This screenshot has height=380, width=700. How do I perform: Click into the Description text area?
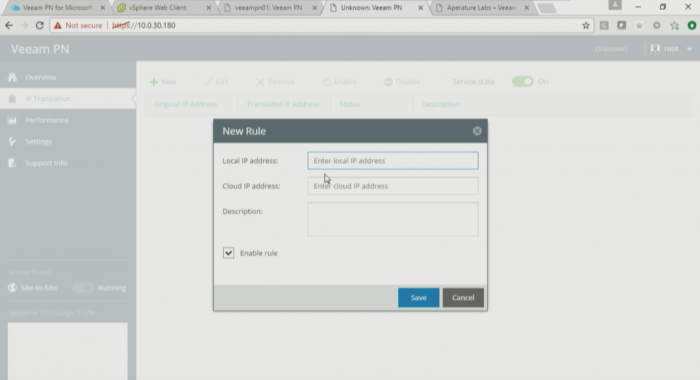click(393, 219)
